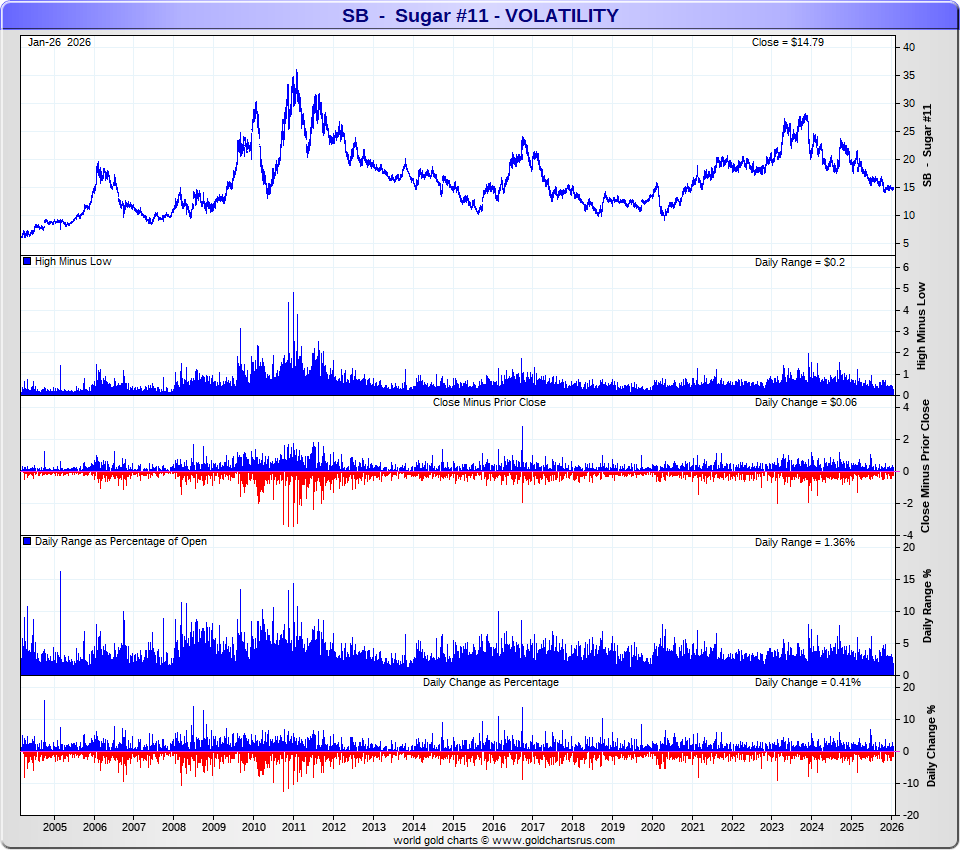The image size is (960, 850).
Task: Click the 2006 x-axis year label
Action: click(x=94, y=827)
